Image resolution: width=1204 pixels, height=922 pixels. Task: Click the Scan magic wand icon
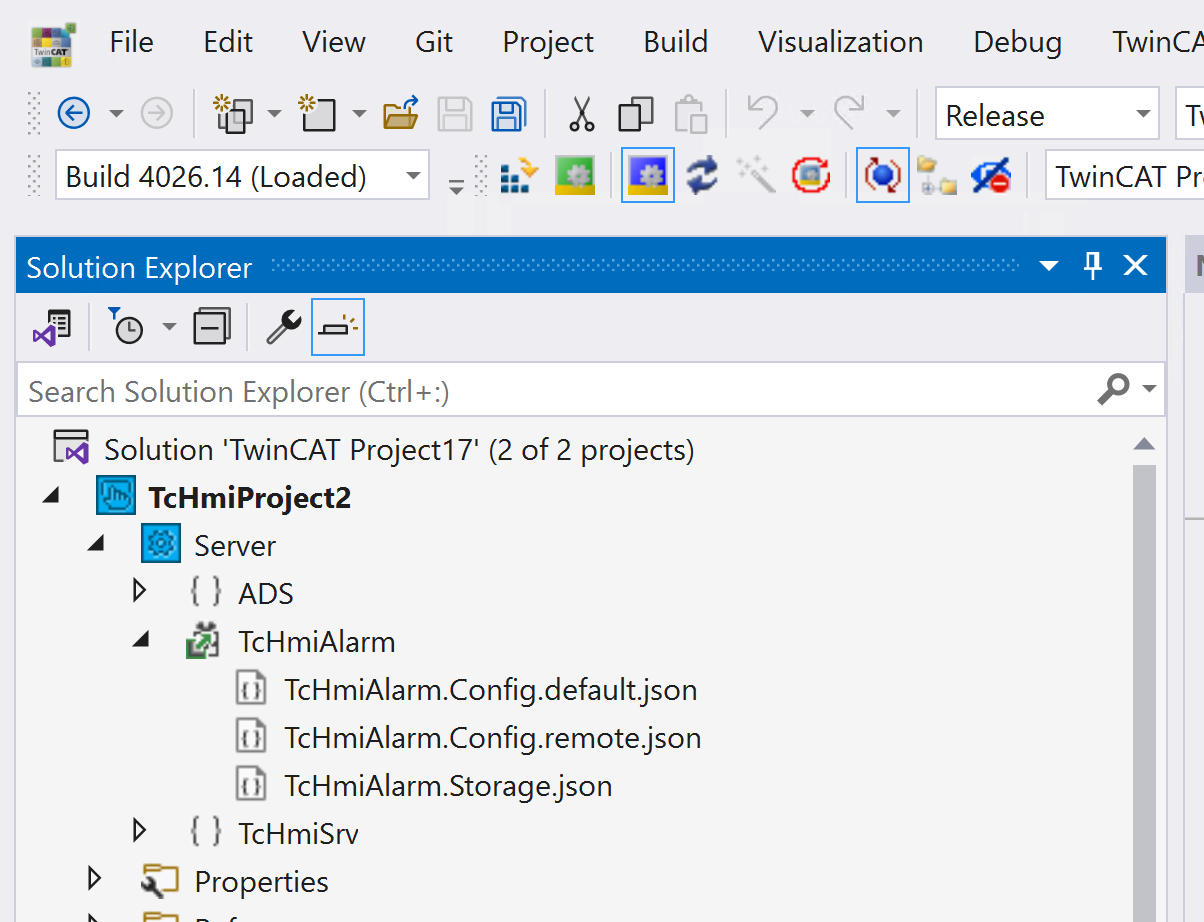point(756,176)
